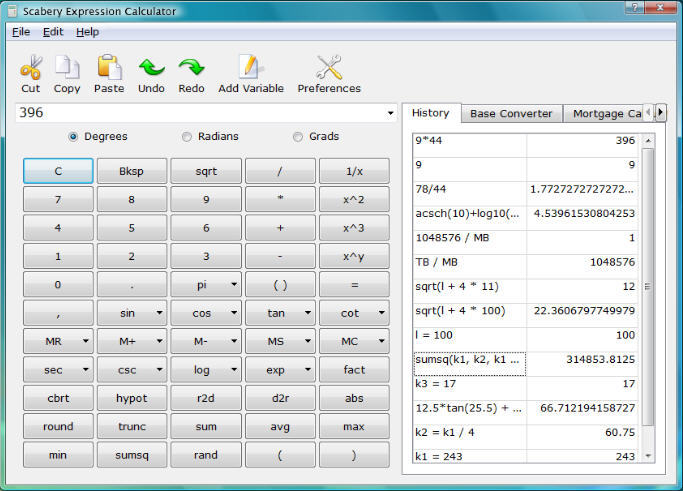683x491 pixels.
Task: Click the Paste clipboard icon
Action: coord(109,68)
